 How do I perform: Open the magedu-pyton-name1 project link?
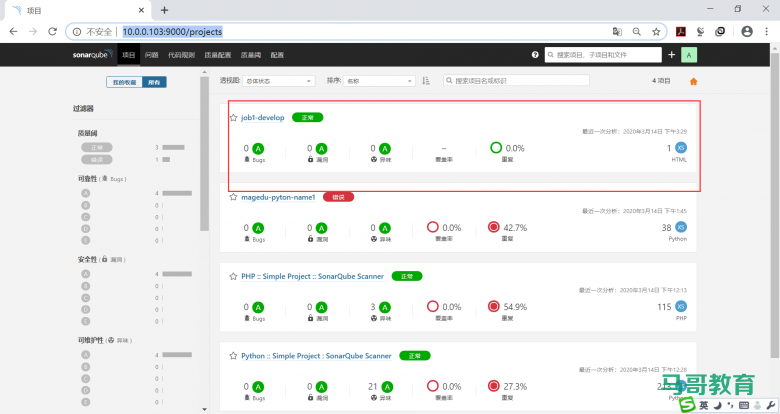tap(278, 197)
